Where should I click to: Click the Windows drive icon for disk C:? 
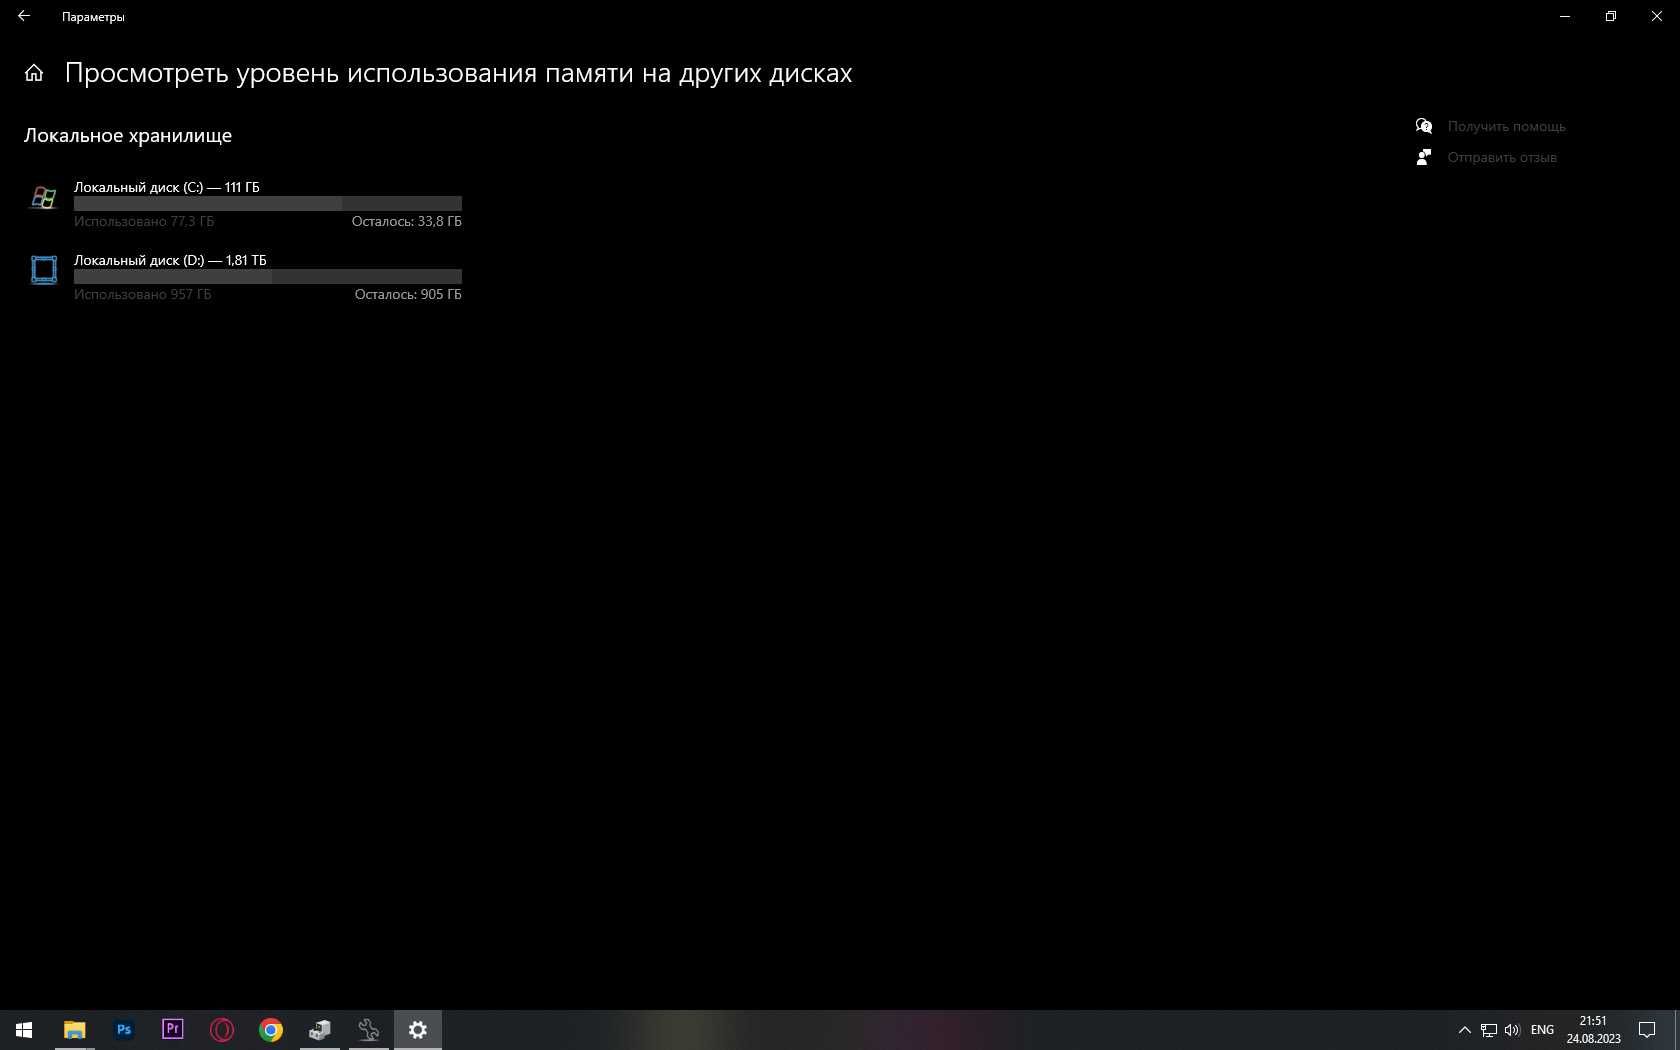(44, 198)
